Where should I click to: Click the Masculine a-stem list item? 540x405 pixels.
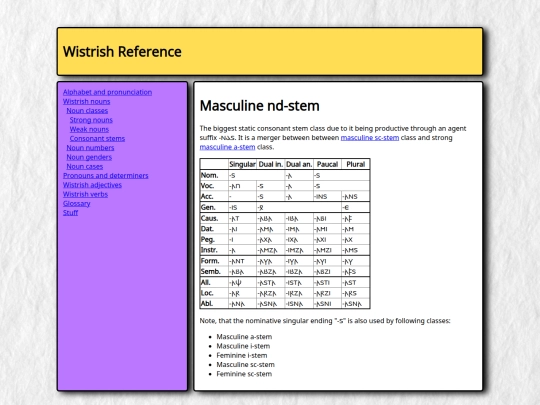(x=244, y=337)
